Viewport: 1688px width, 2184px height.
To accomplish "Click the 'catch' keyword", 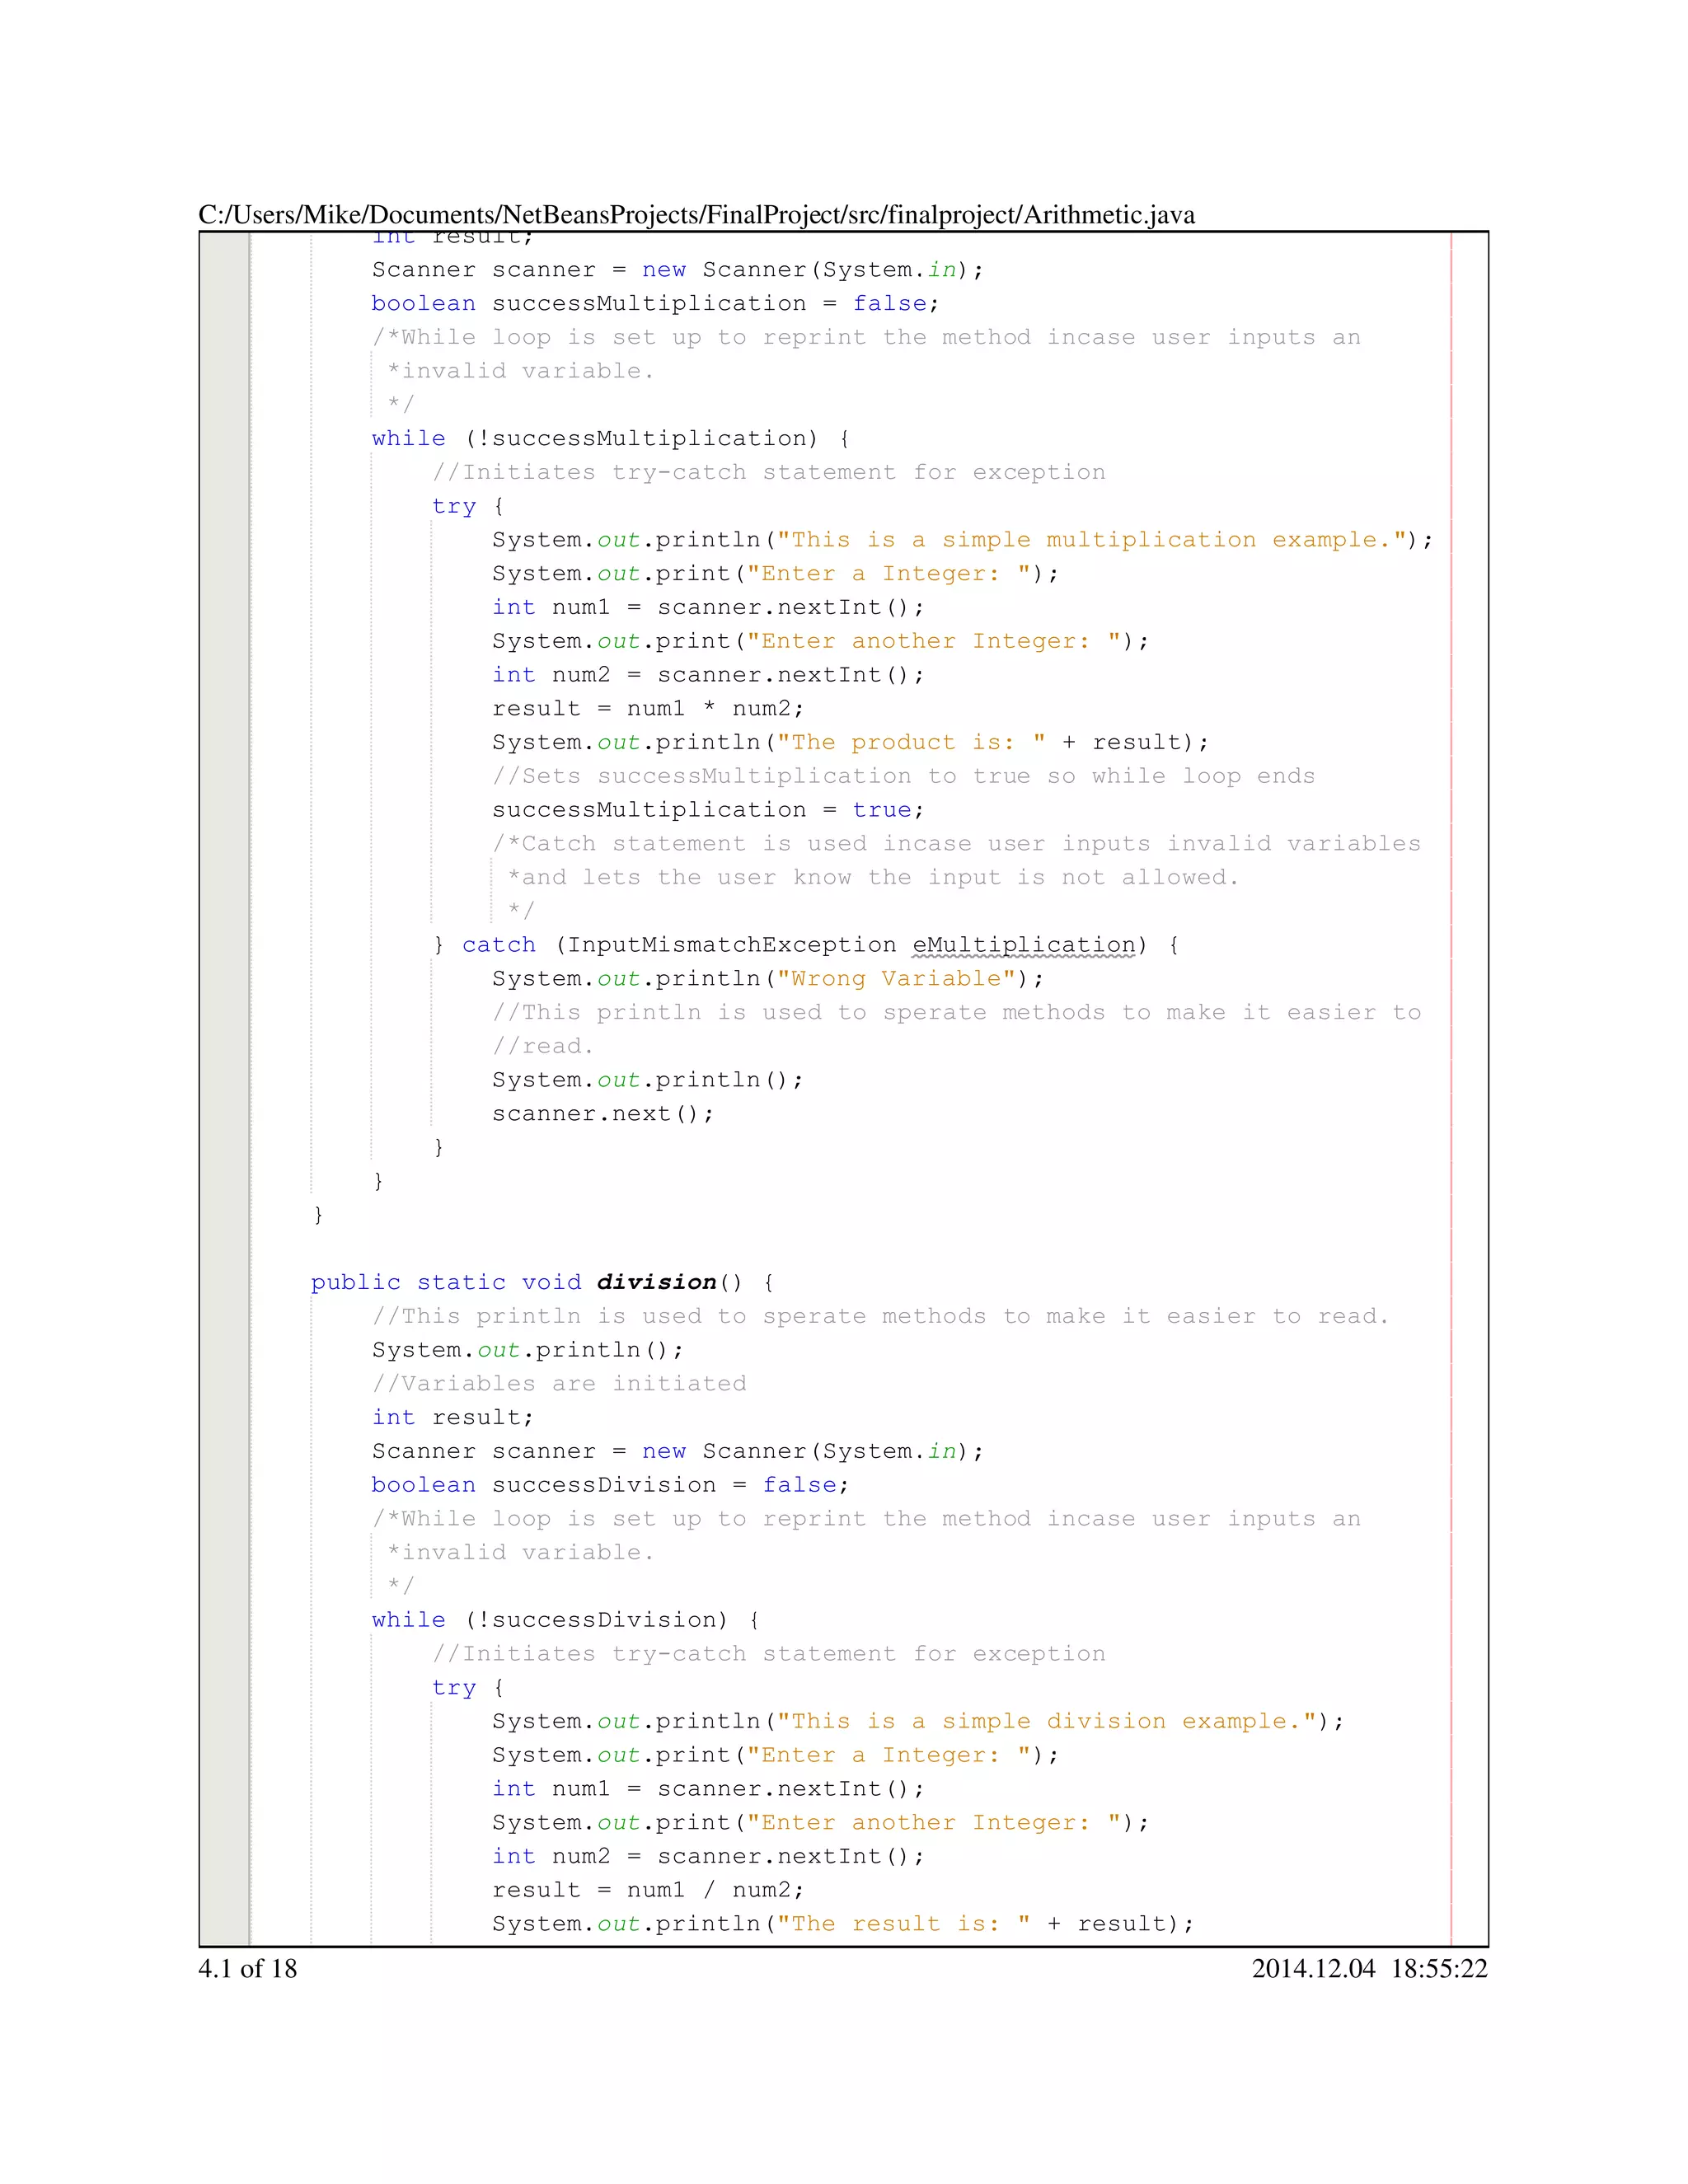I will [x=498, y=945].
